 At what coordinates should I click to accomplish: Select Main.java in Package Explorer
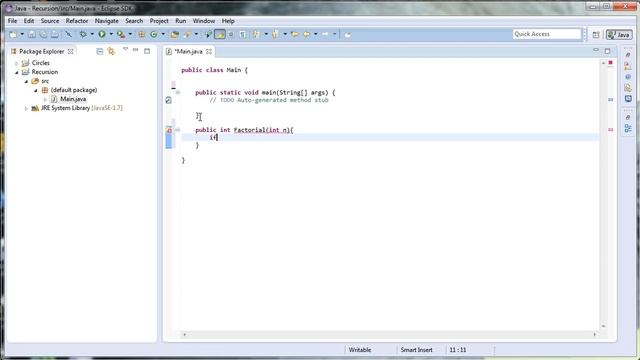click(x=73, y=99)
